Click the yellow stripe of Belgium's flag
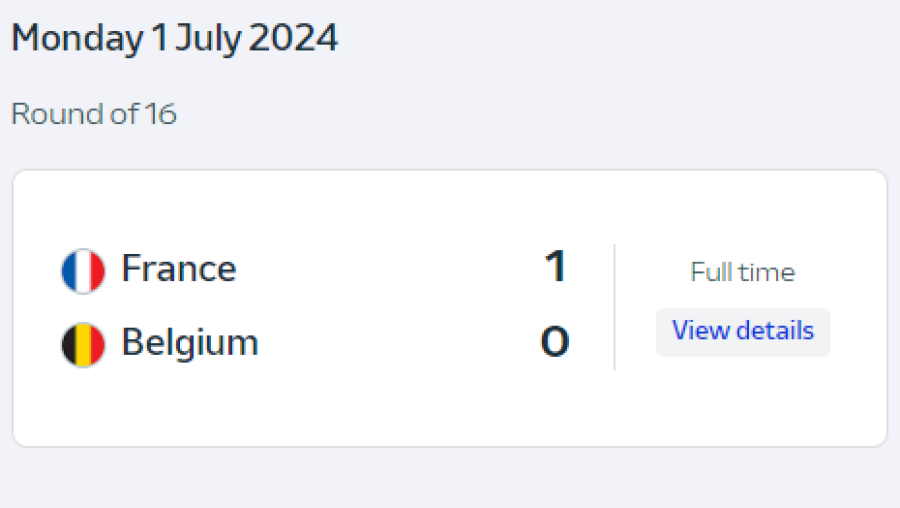Image resolution: width=900 pixels, height=508 pixels. (83, 344)
